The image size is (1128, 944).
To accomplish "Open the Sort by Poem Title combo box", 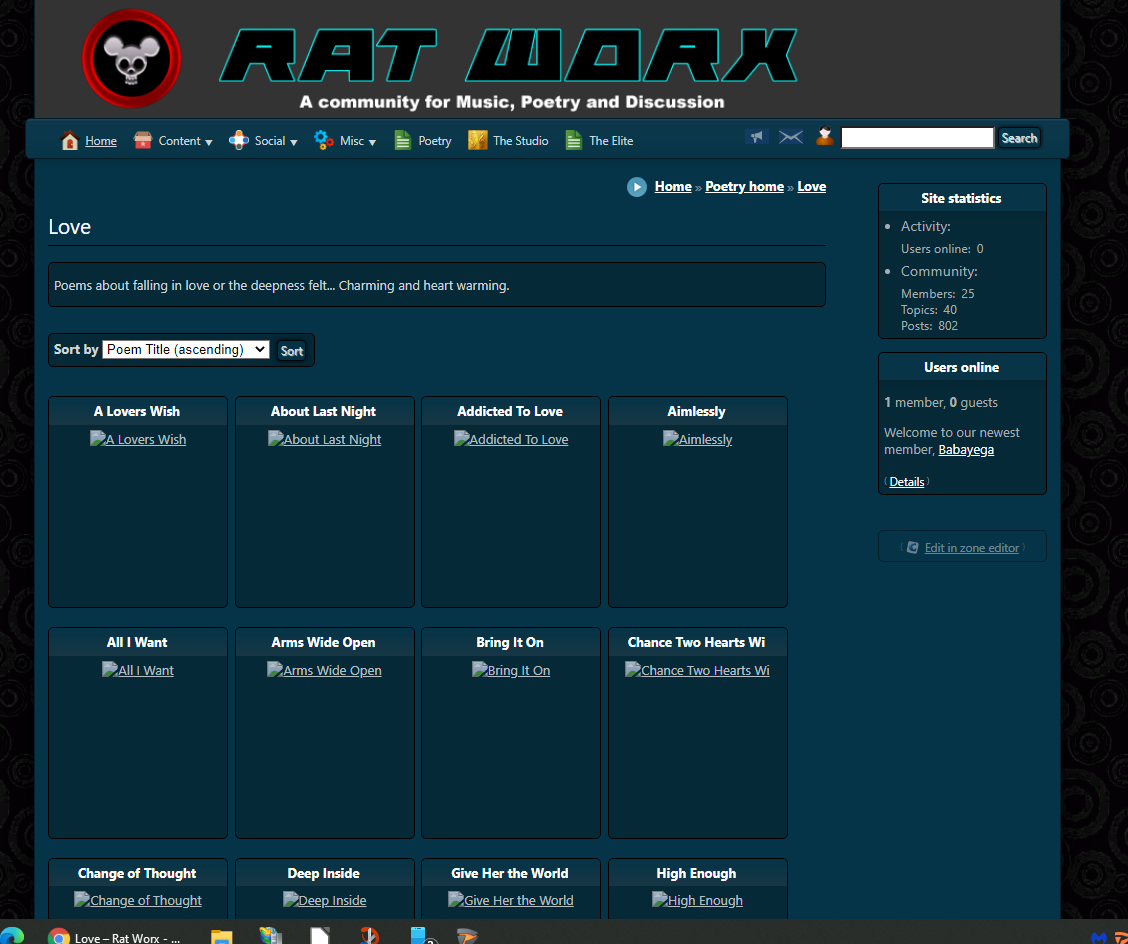I will [x=186, y=349].
